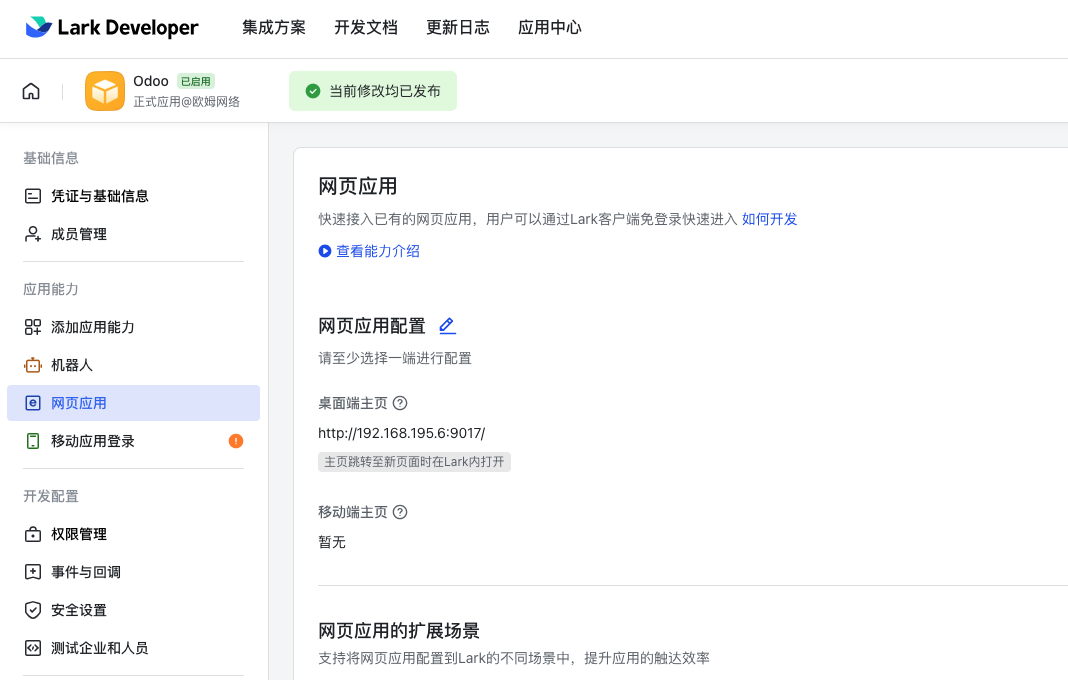Click the 主页跳转至新页面时在Lark内打开 tag
1068x680 pixels.
pyautogui.click(x=414, y=462)
